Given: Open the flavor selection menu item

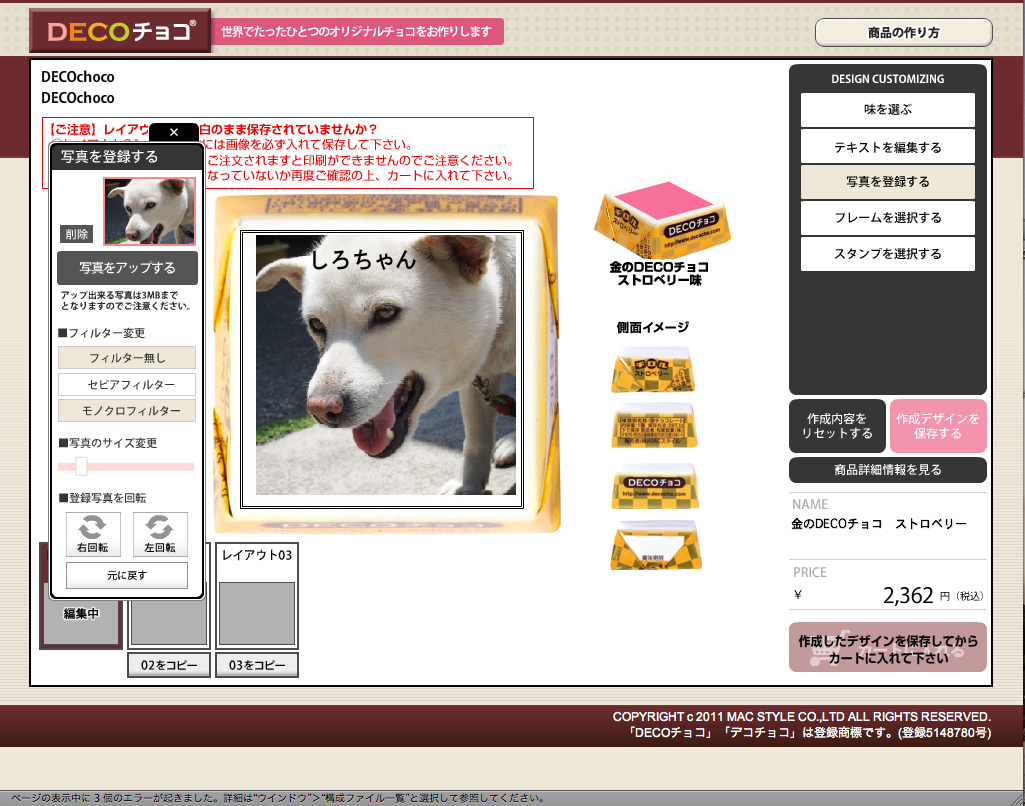Looking at the screenshot, I should (887, 110).
